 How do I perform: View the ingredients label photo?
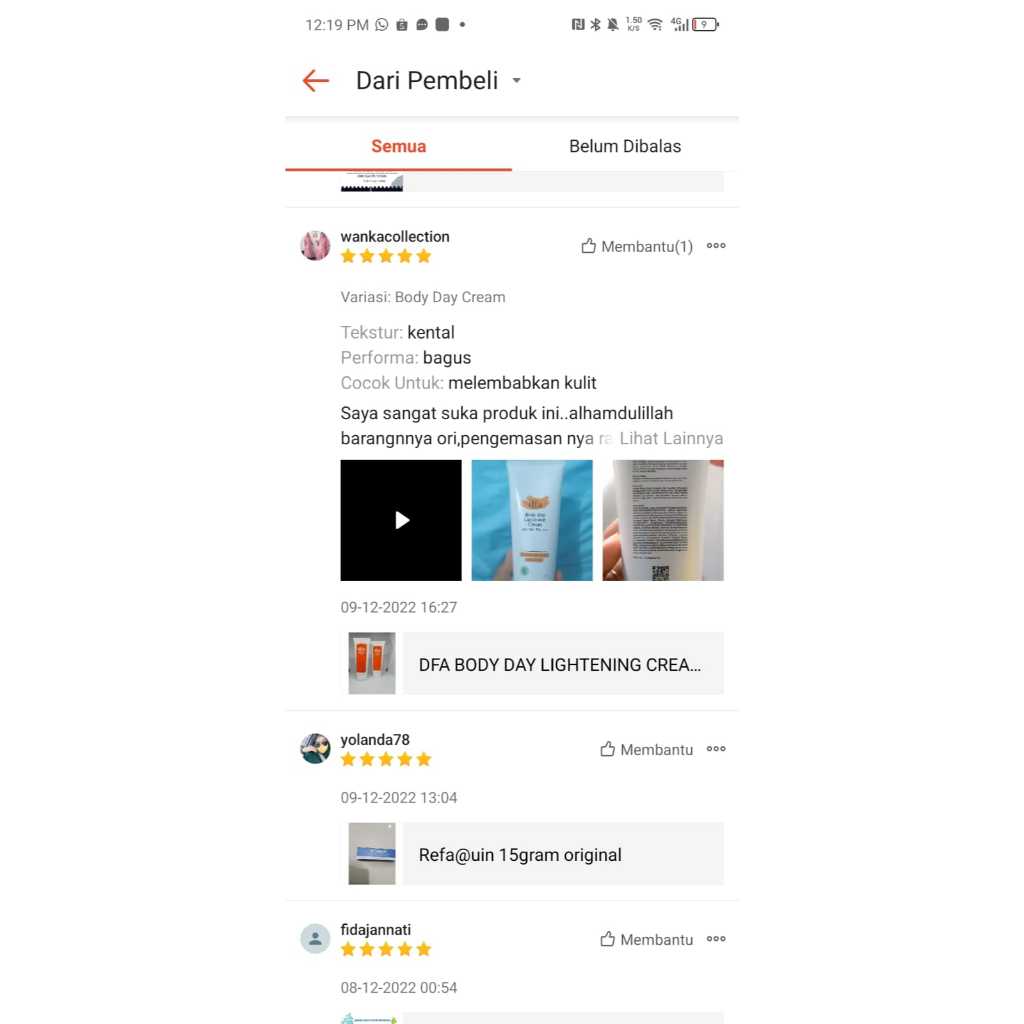[663, 520]
